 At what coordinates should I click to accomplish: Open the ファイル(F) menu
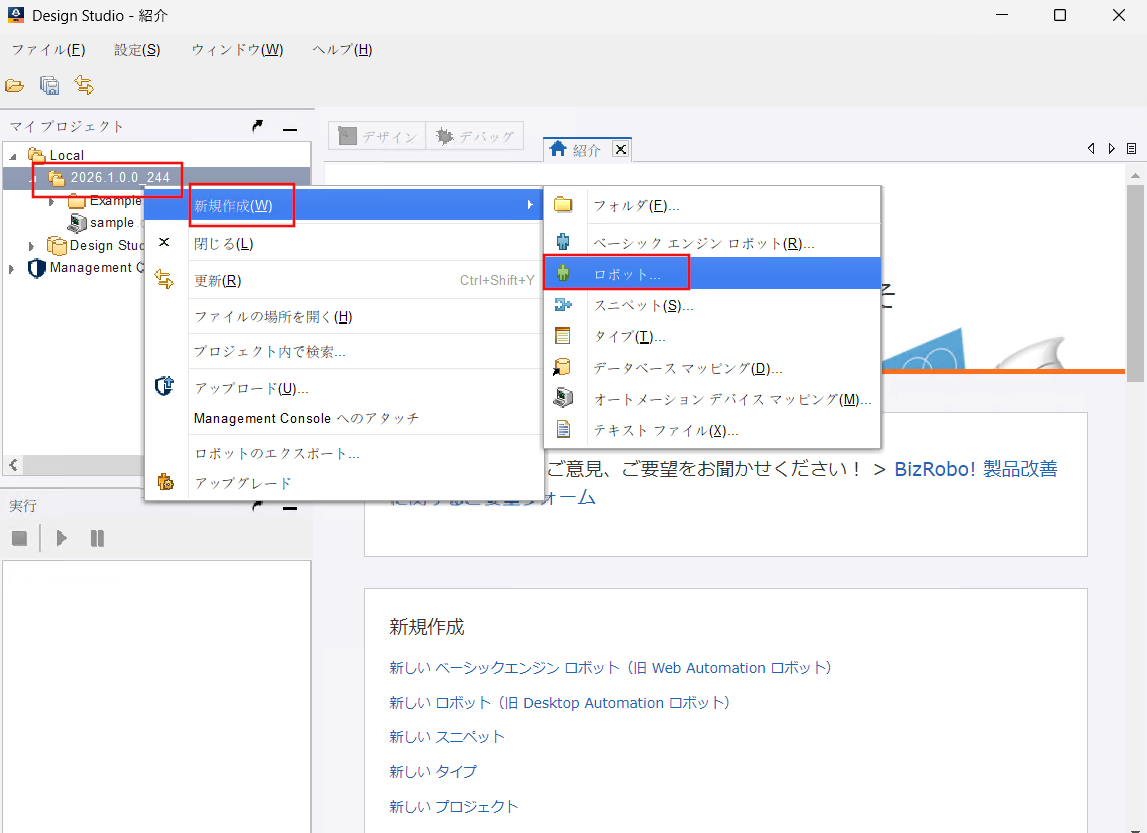(x=48, y=50)
